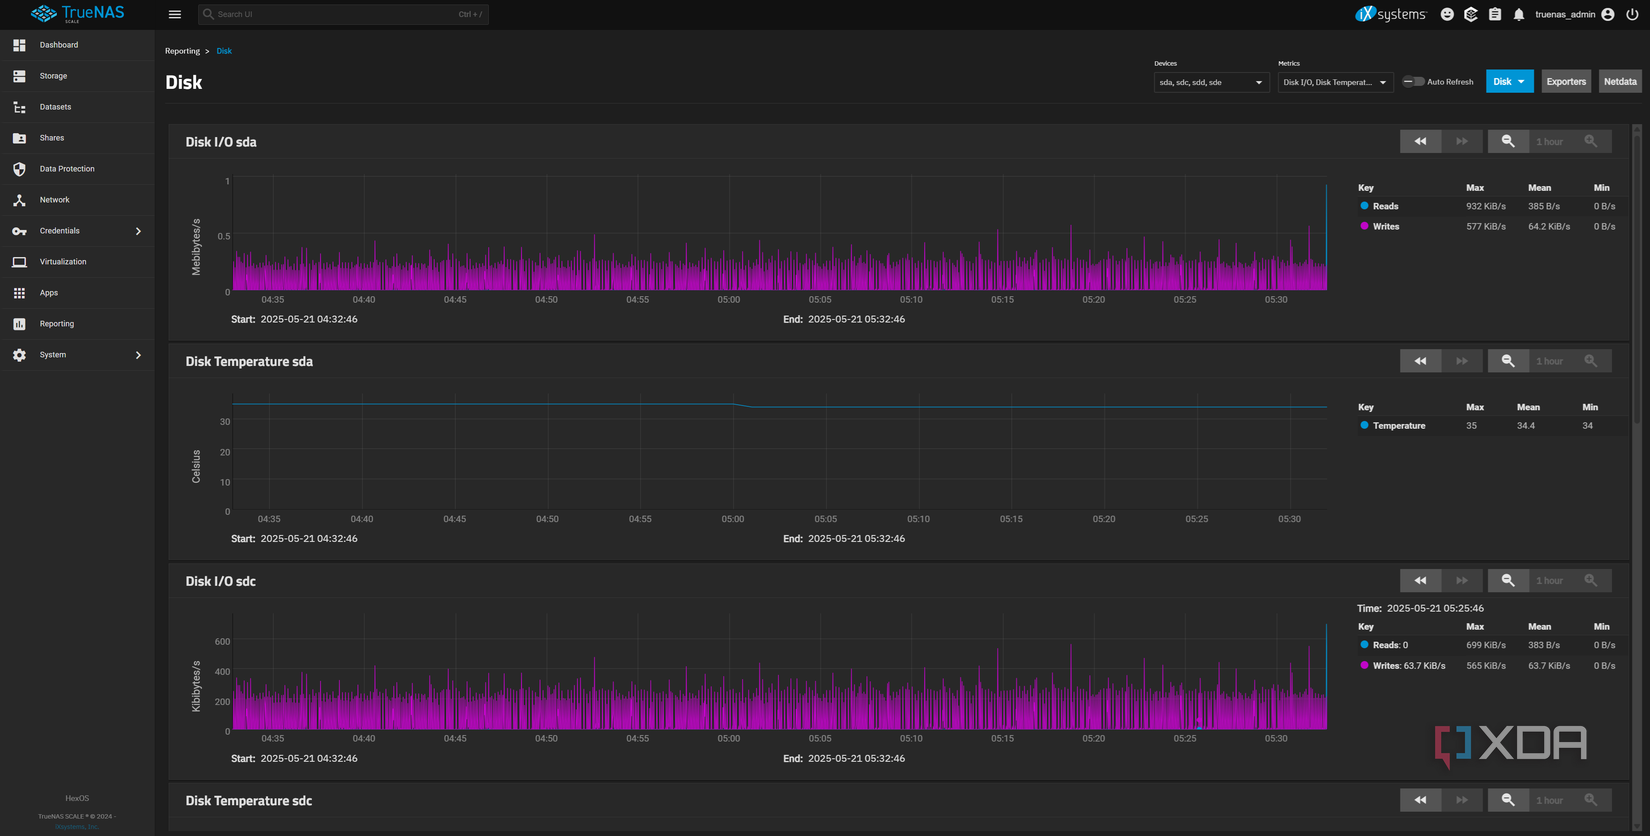Open the jobs clipboard icon
The image size is (1650, 836).
tap(1495, 14)
